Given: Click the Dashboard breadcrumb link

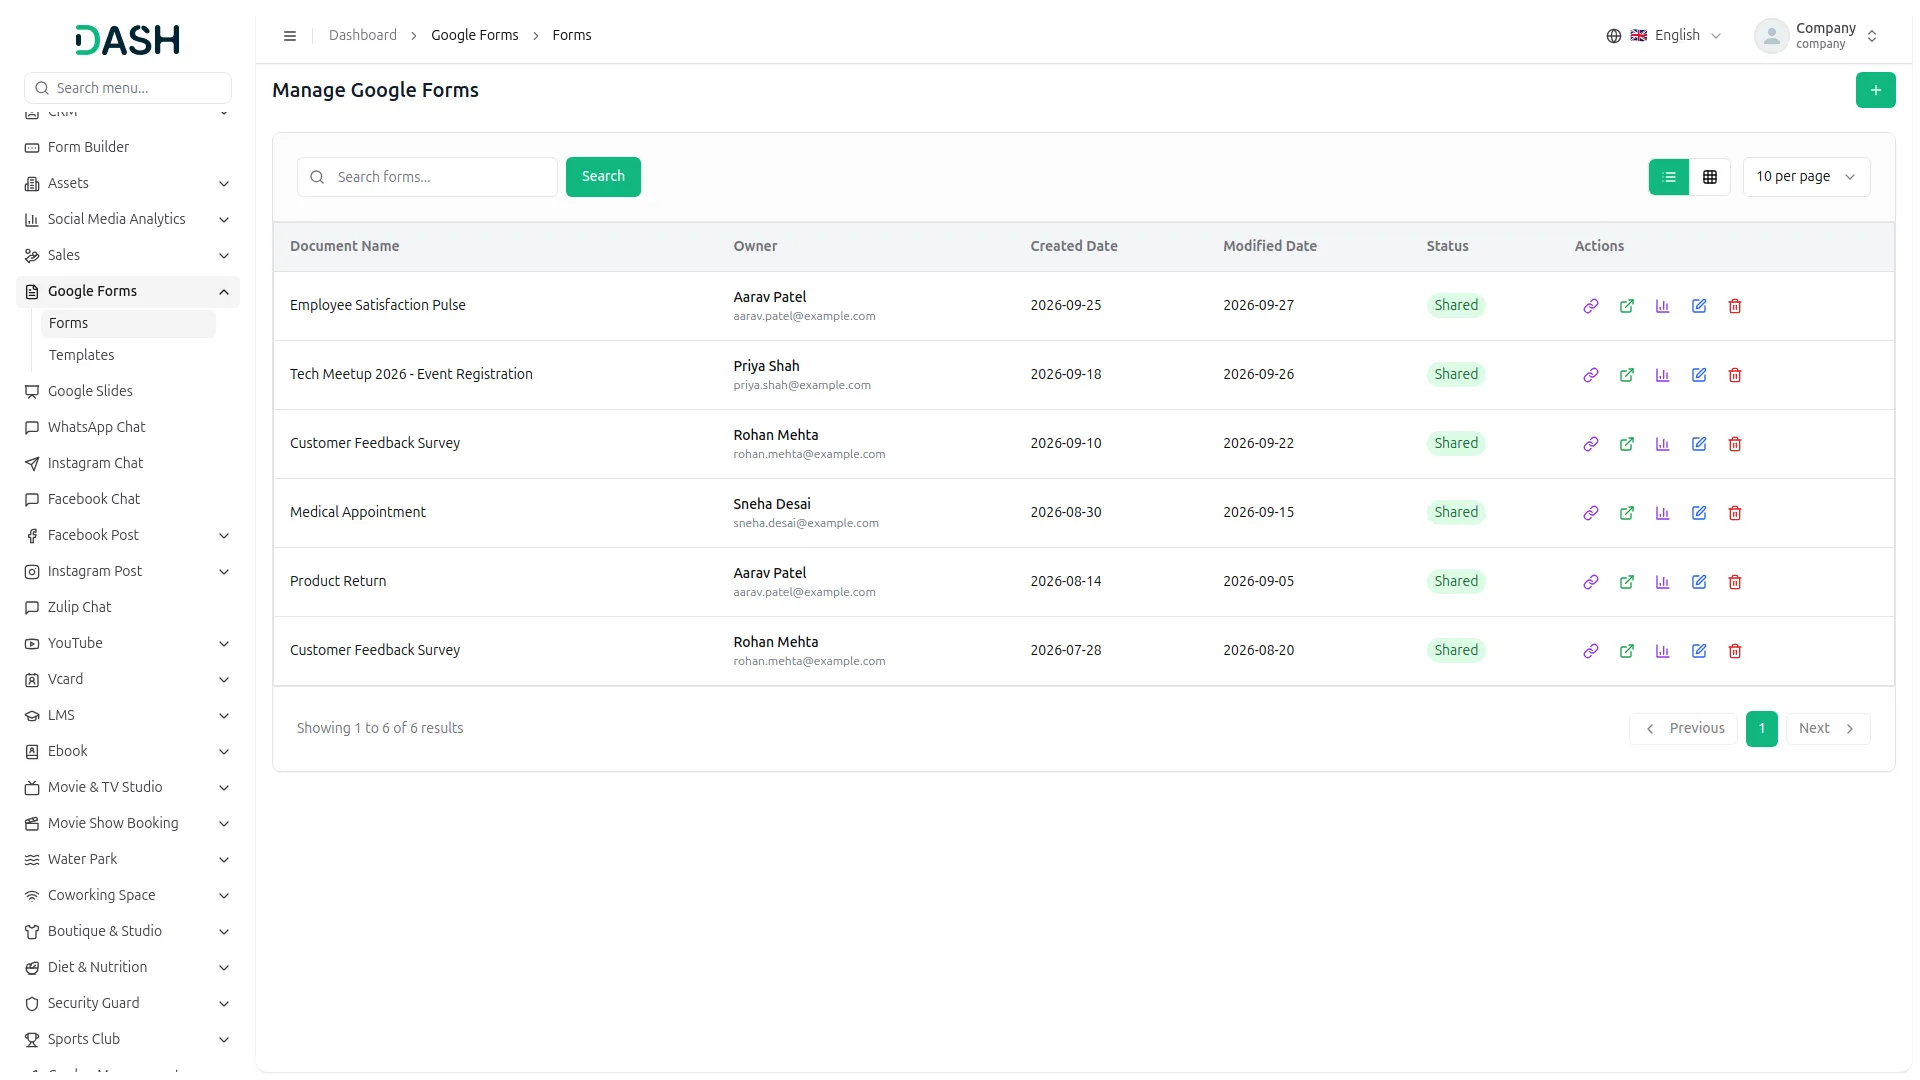Looking at the screenshot, I should point(362,36).
